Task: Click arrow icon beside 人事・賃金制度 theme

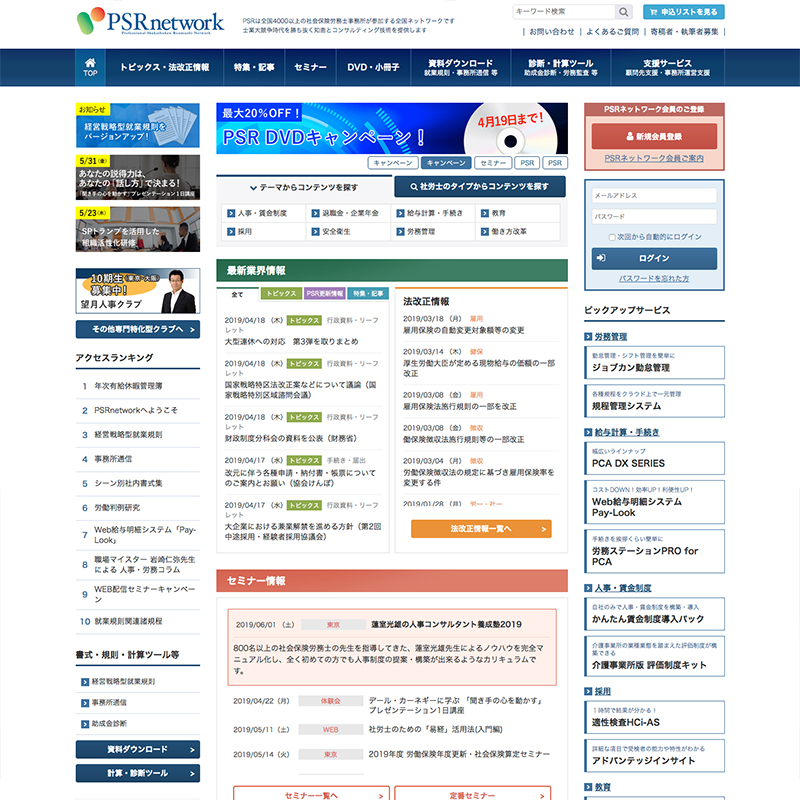Action: click(x=231, y=213)
